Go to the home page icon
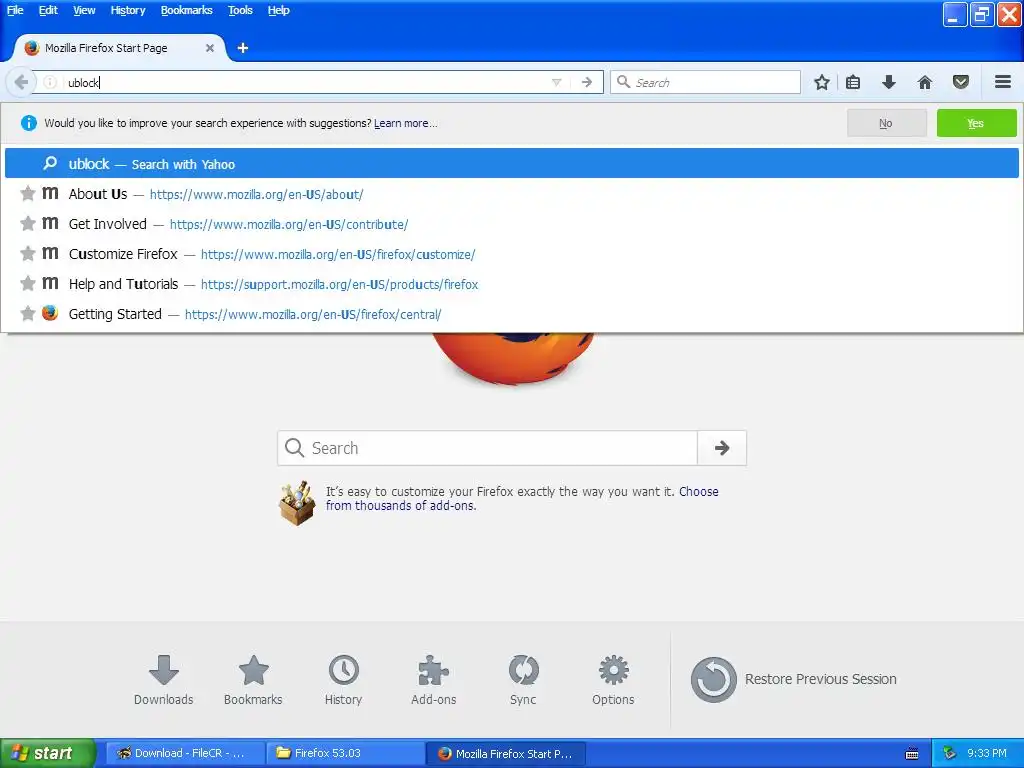This screenshot has width=1024, height=768. 925,82
